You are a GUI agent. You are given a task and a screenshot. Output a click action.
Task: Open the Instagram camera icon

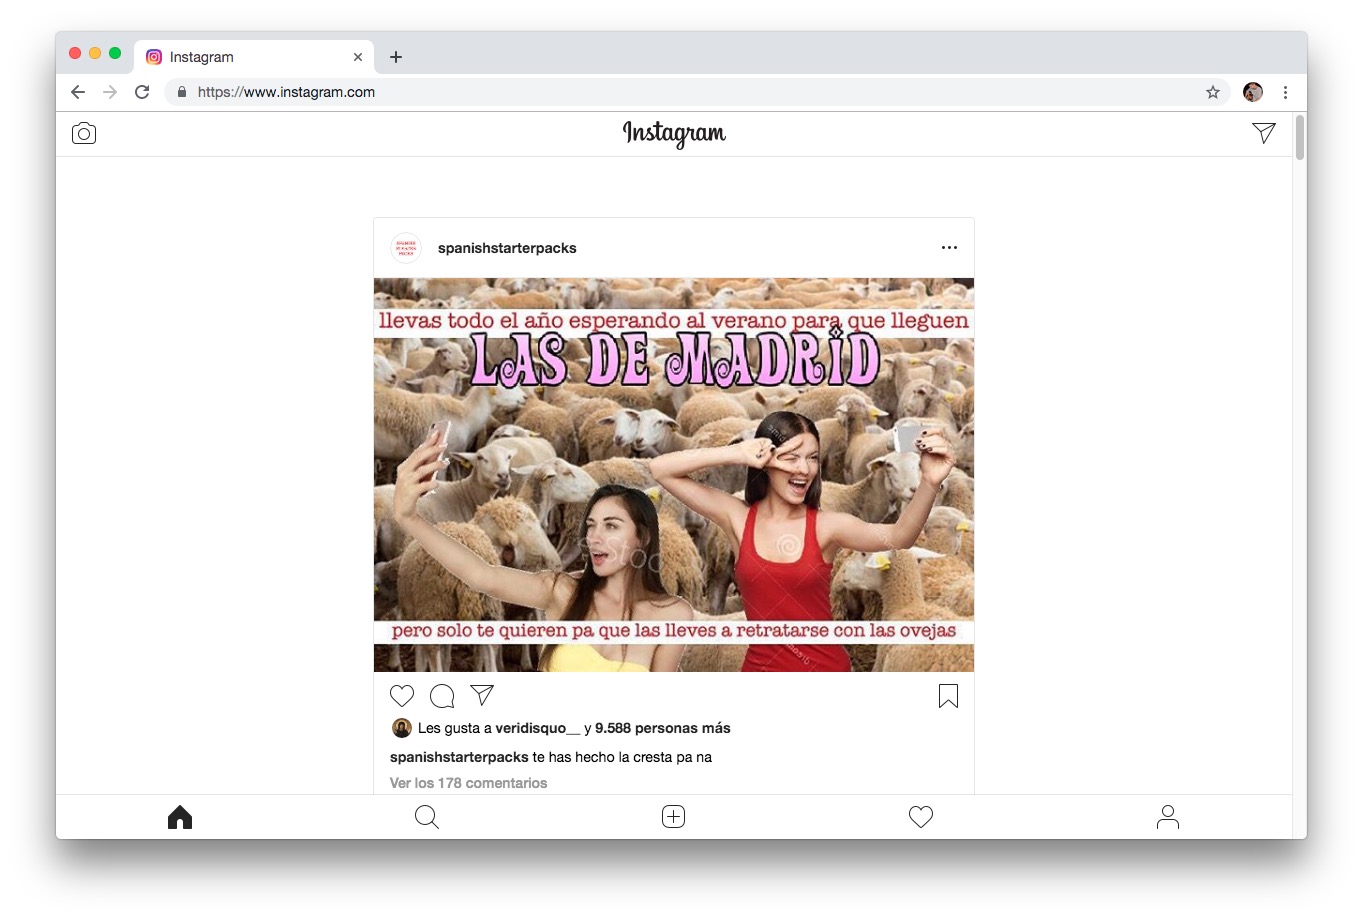click(84, 134)
